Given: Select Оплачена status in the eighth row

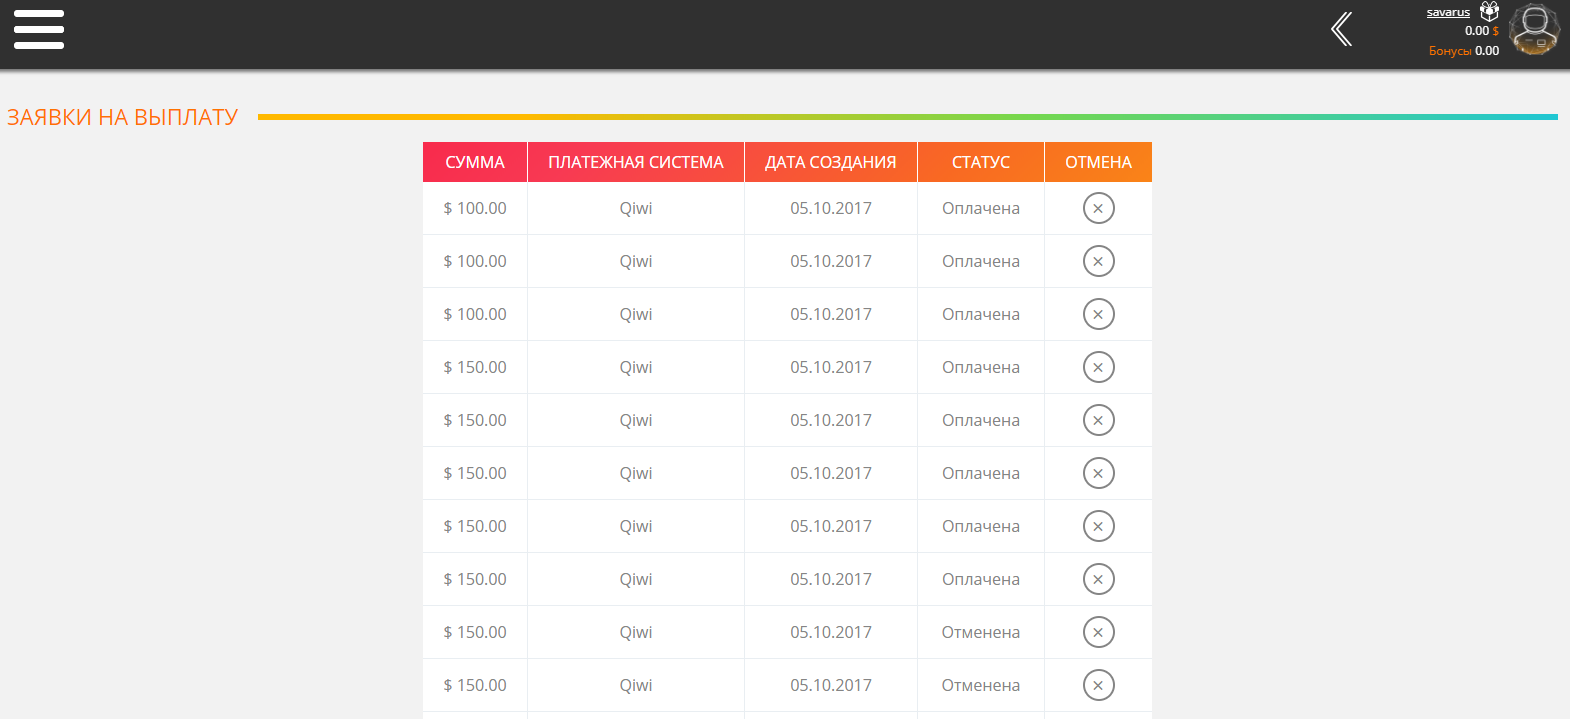Looking at the screenshot, I should tap(981, 579).
